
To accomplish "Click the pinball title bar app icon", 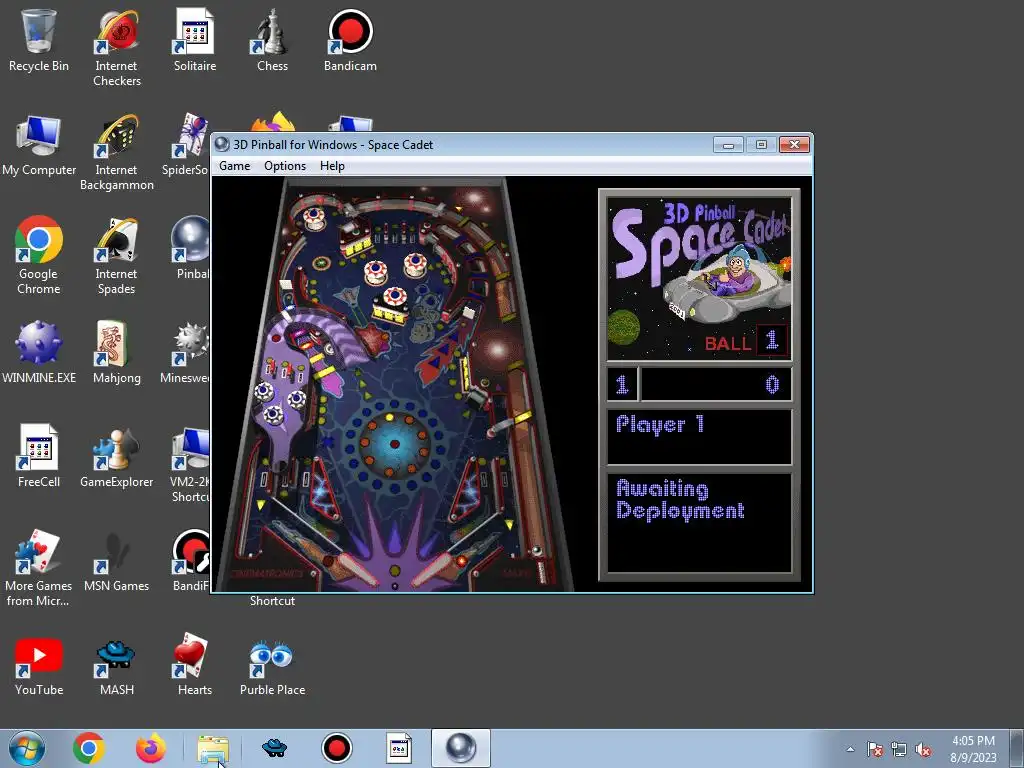I will click(222, 144).
